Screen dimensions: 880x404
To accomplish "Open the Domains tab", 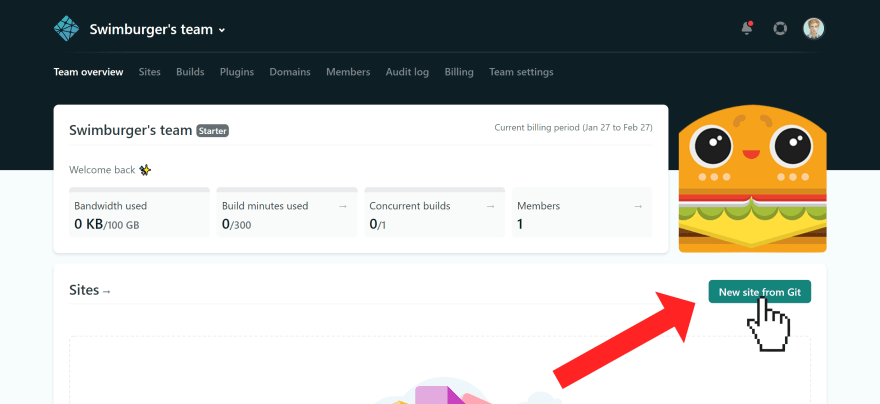I will (x=290, y=72).
